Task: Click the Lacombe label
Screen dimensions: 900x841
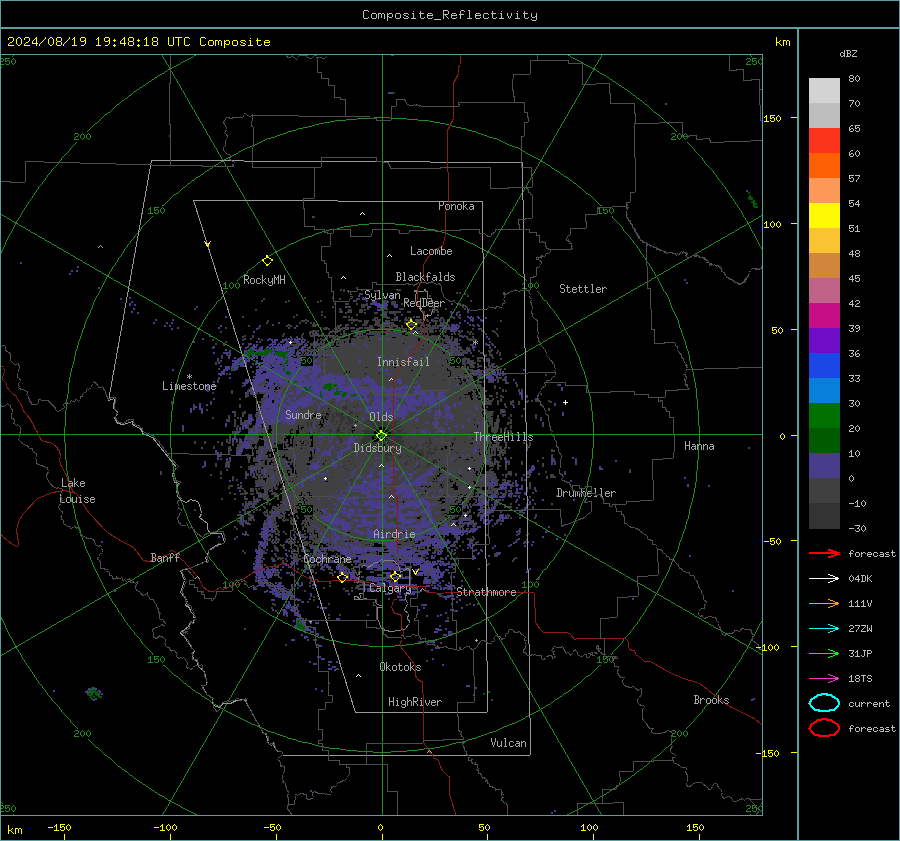Action: 431,251
